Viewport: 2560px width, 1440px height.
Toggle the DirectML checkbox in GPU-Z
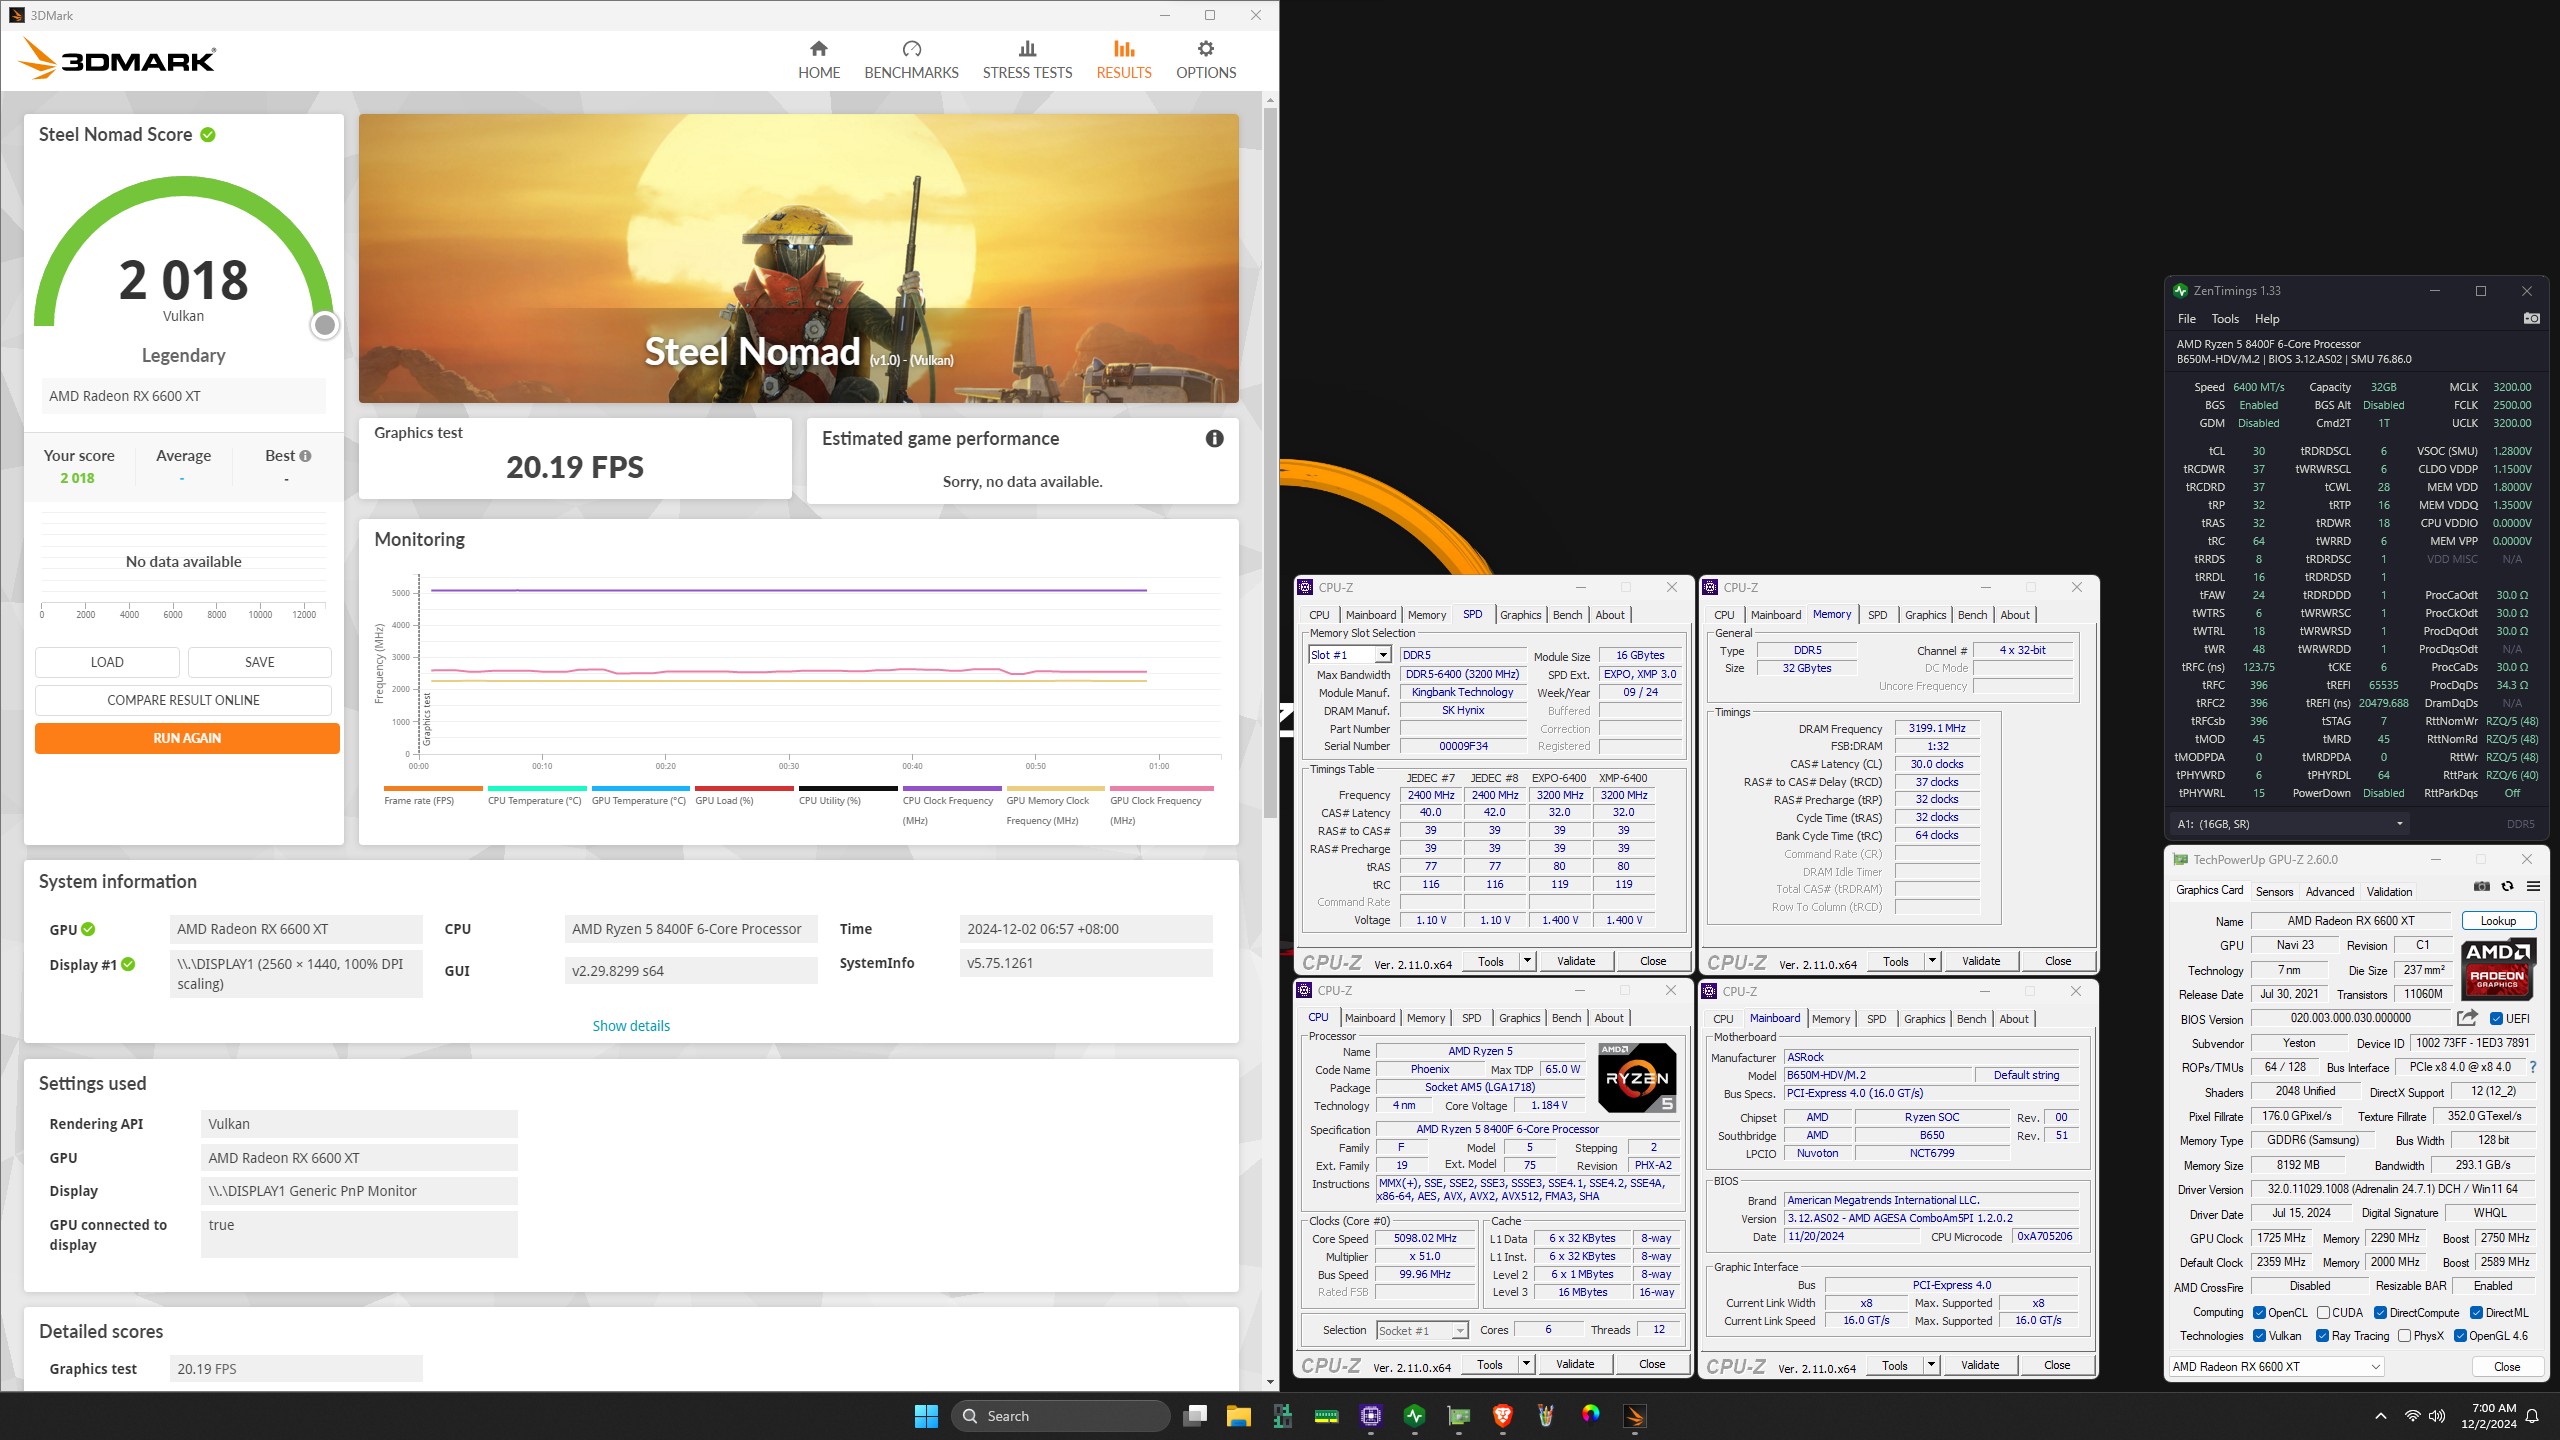[x=2476, y=1312]
